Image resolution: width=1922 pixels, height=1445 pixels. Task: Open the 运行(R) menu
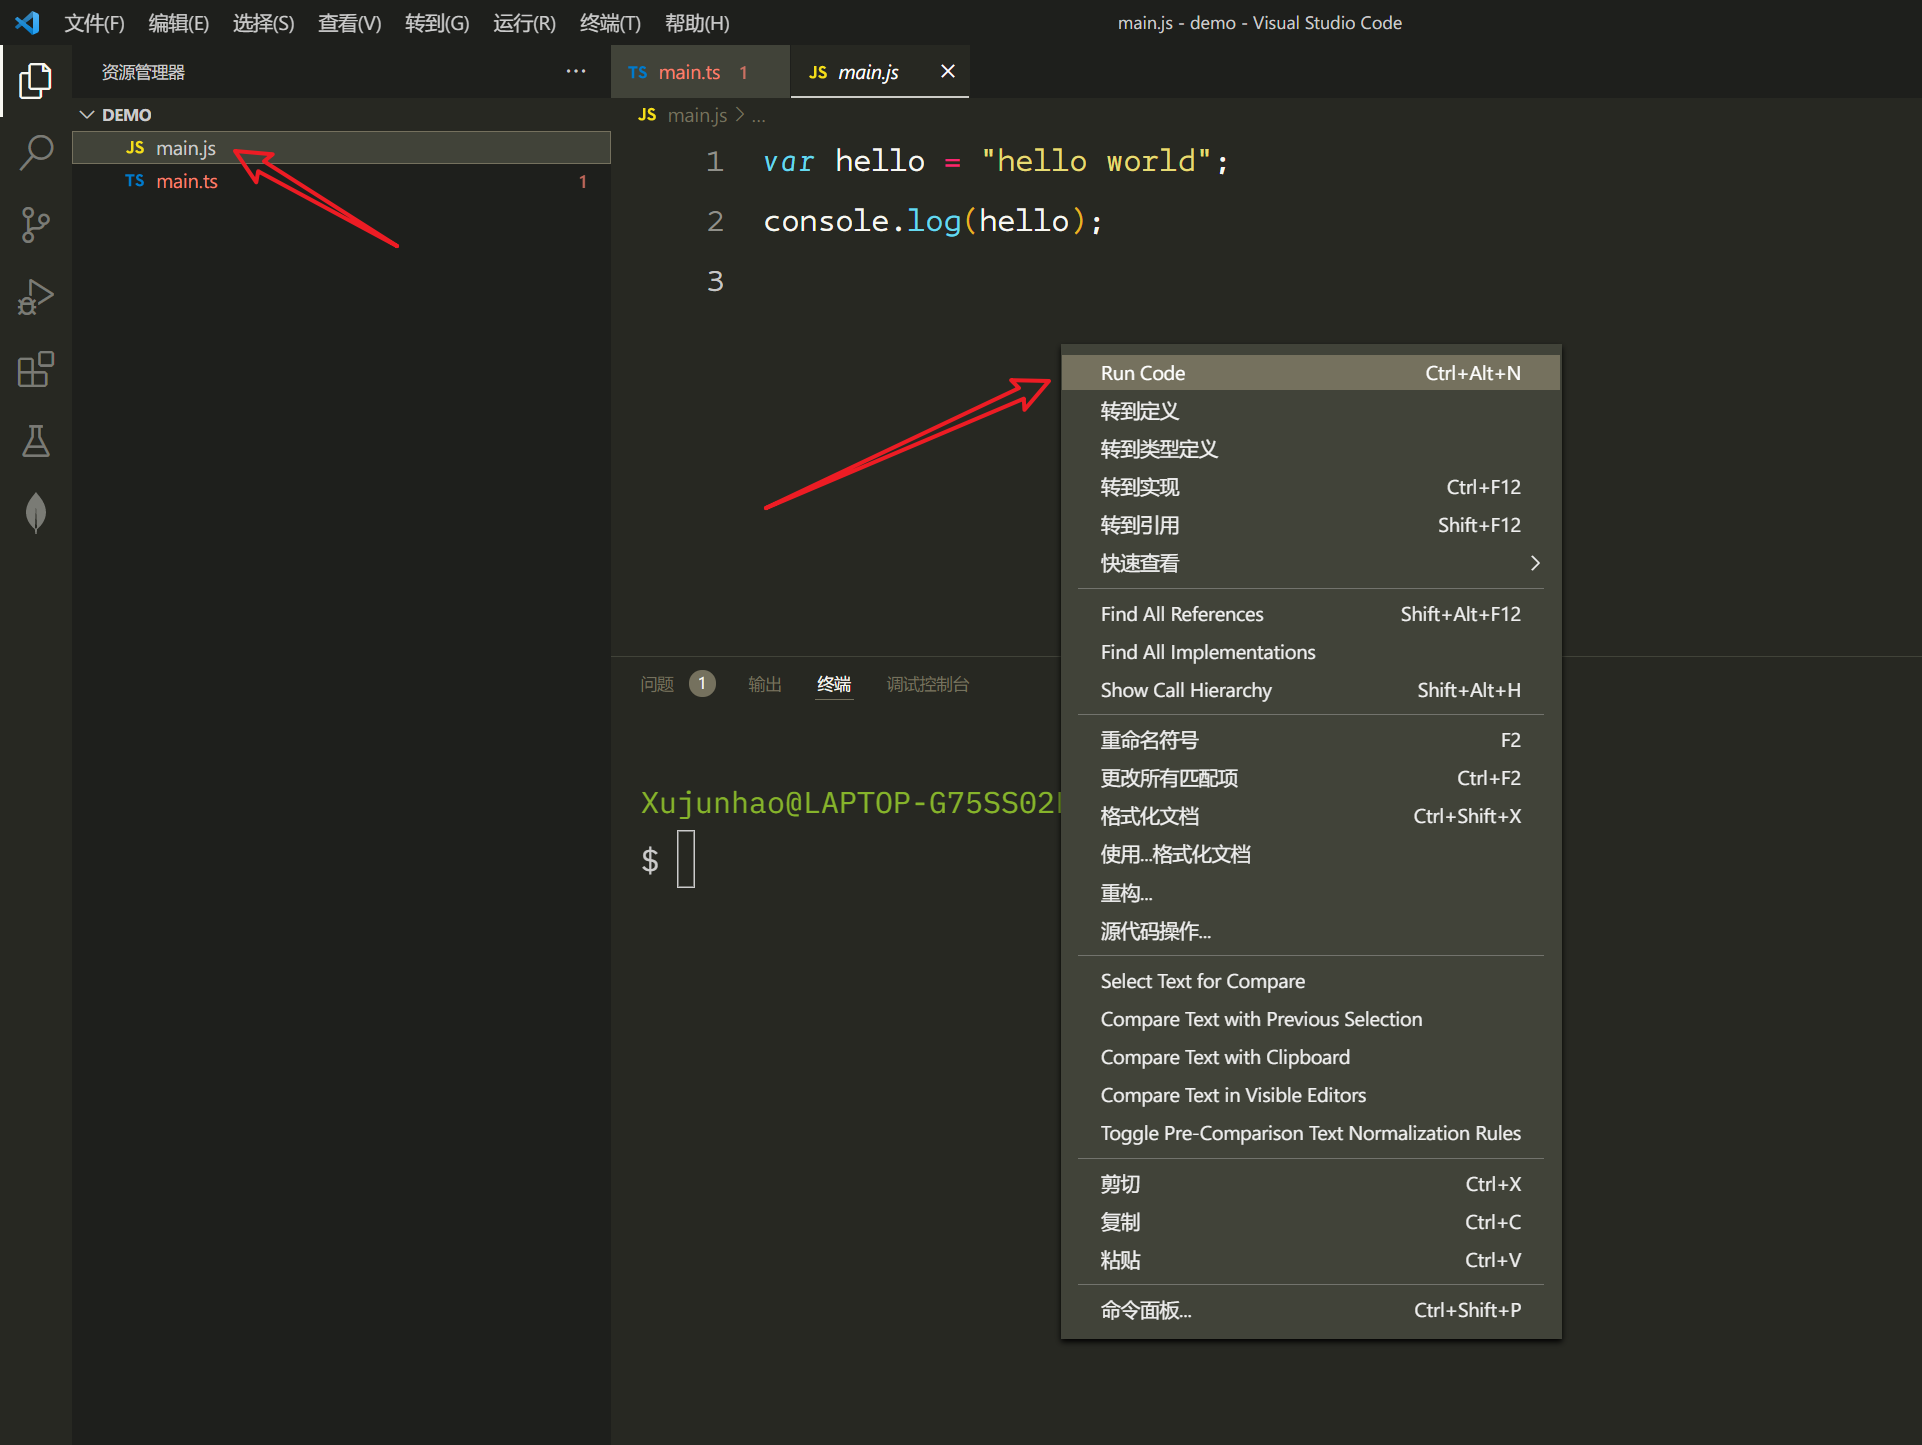[x=524, y=23]
